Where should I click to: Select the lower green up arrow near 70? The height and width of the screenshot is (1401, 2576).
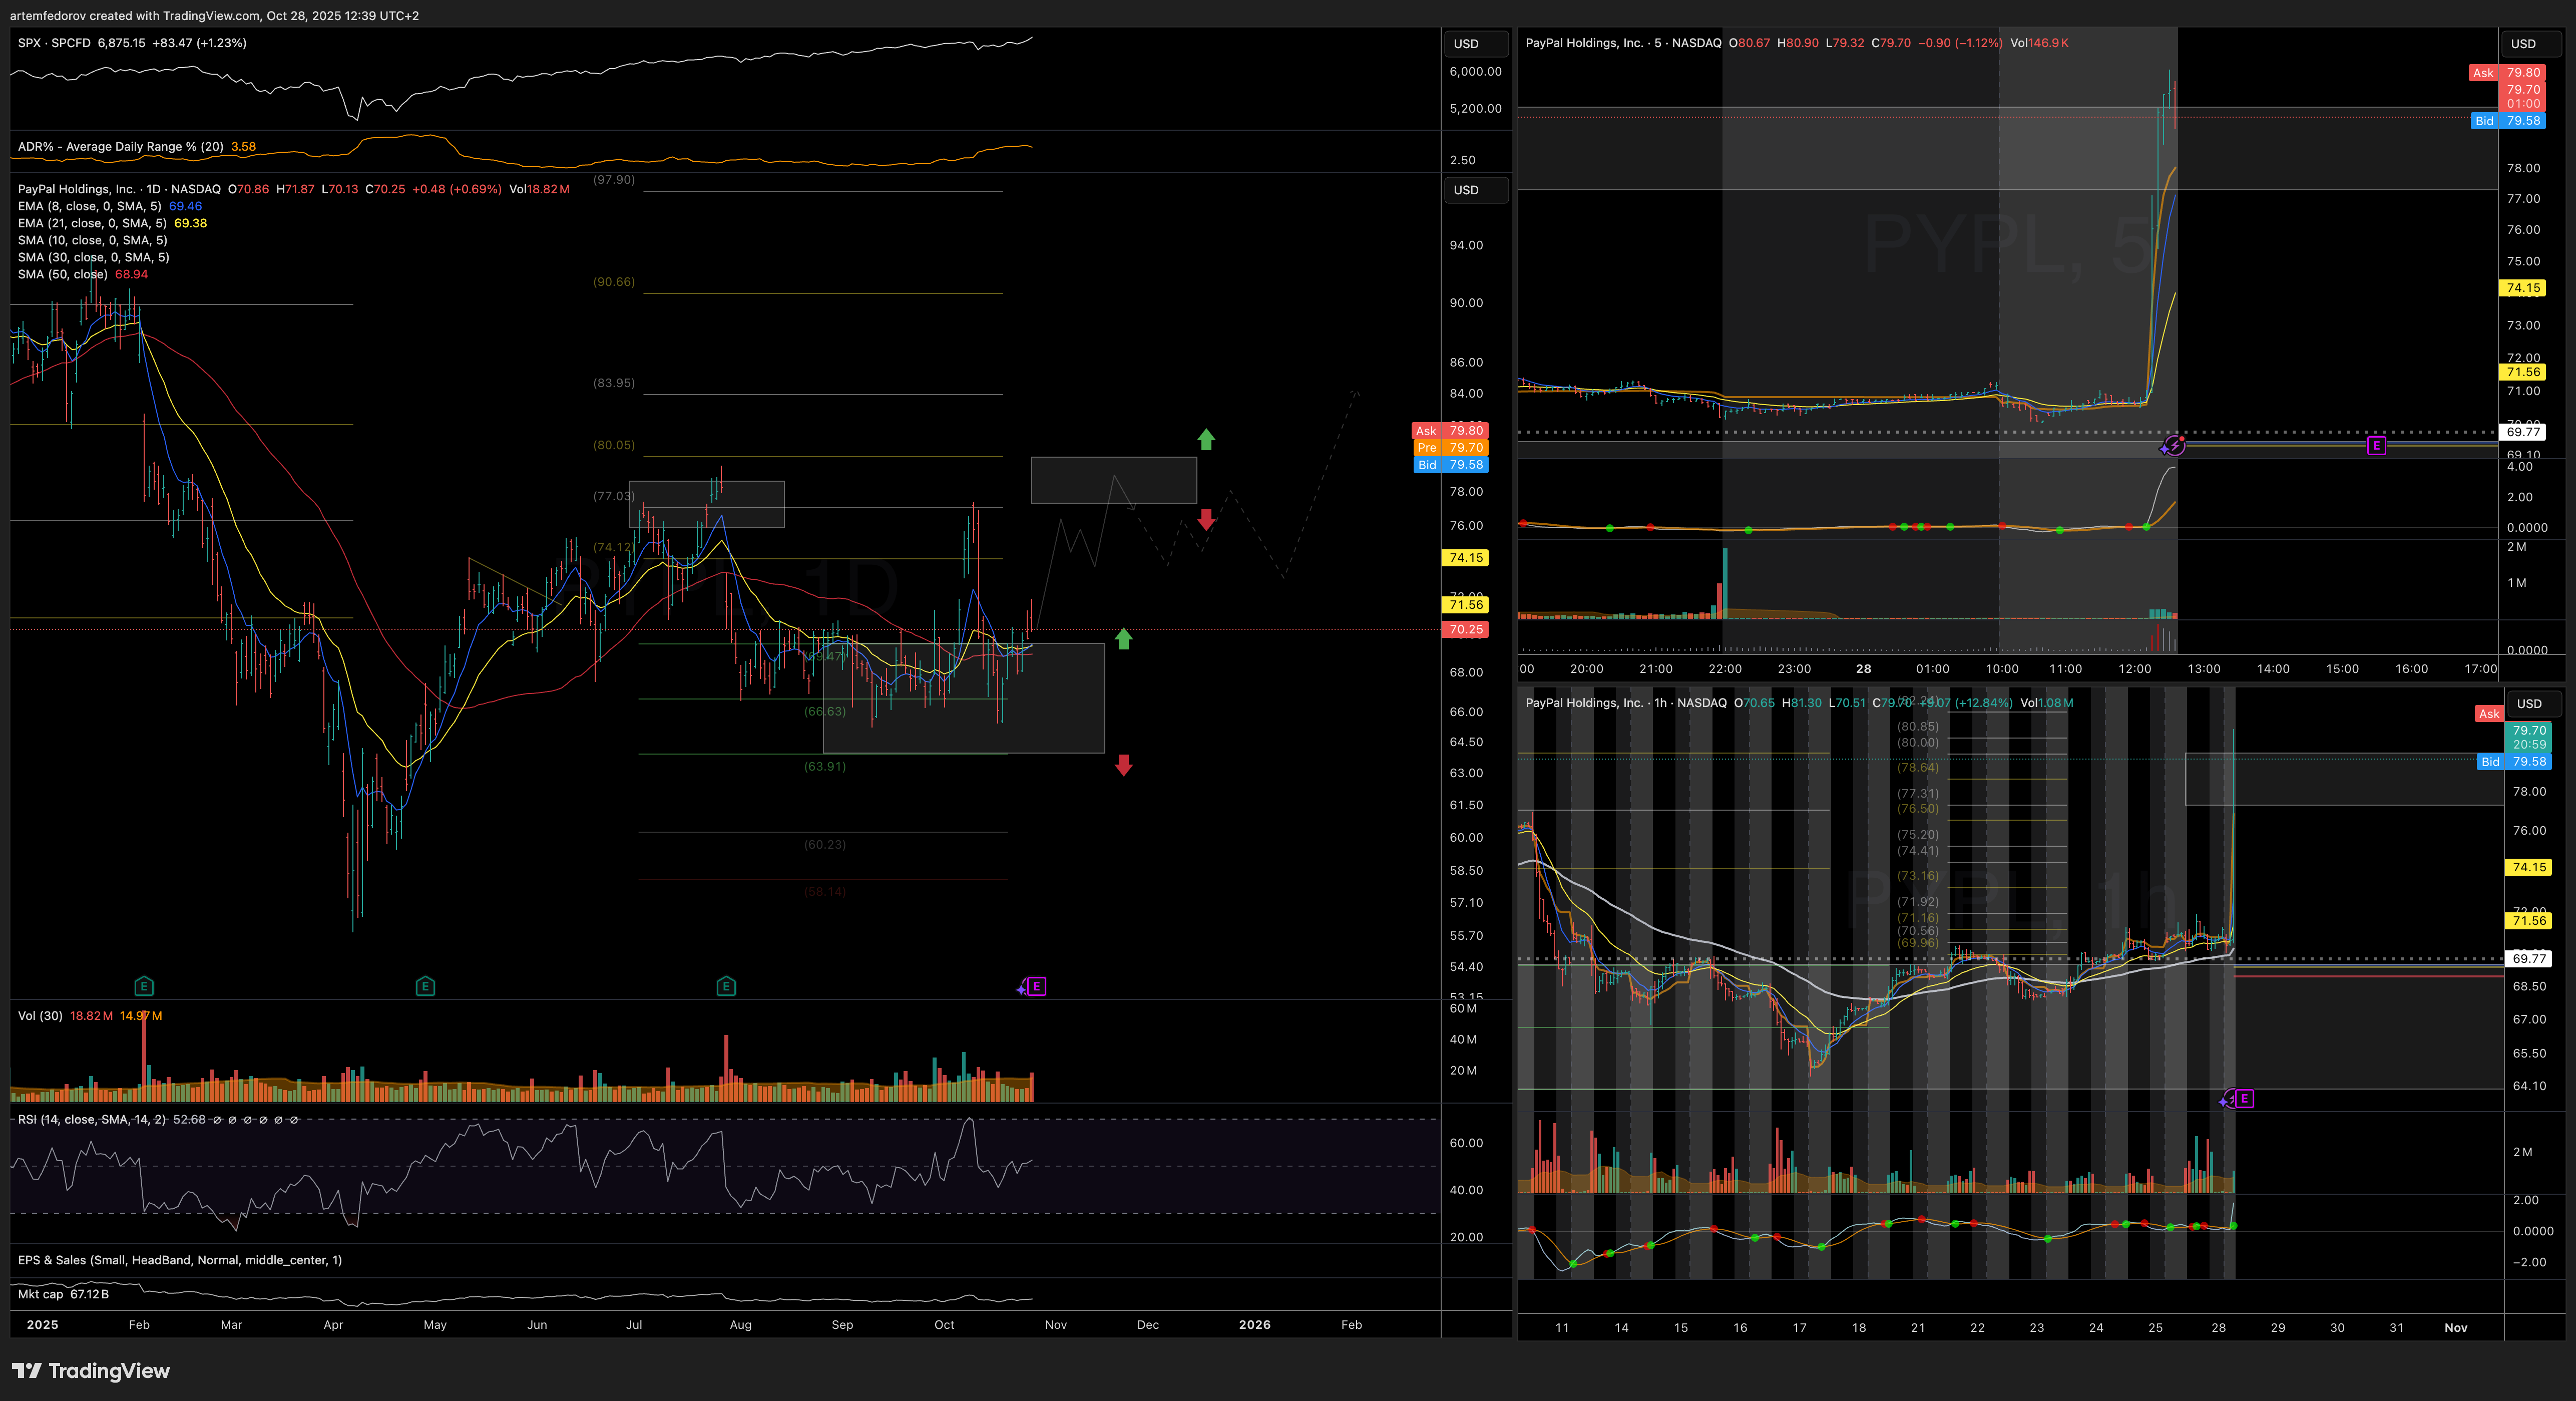coord(1123,638)
